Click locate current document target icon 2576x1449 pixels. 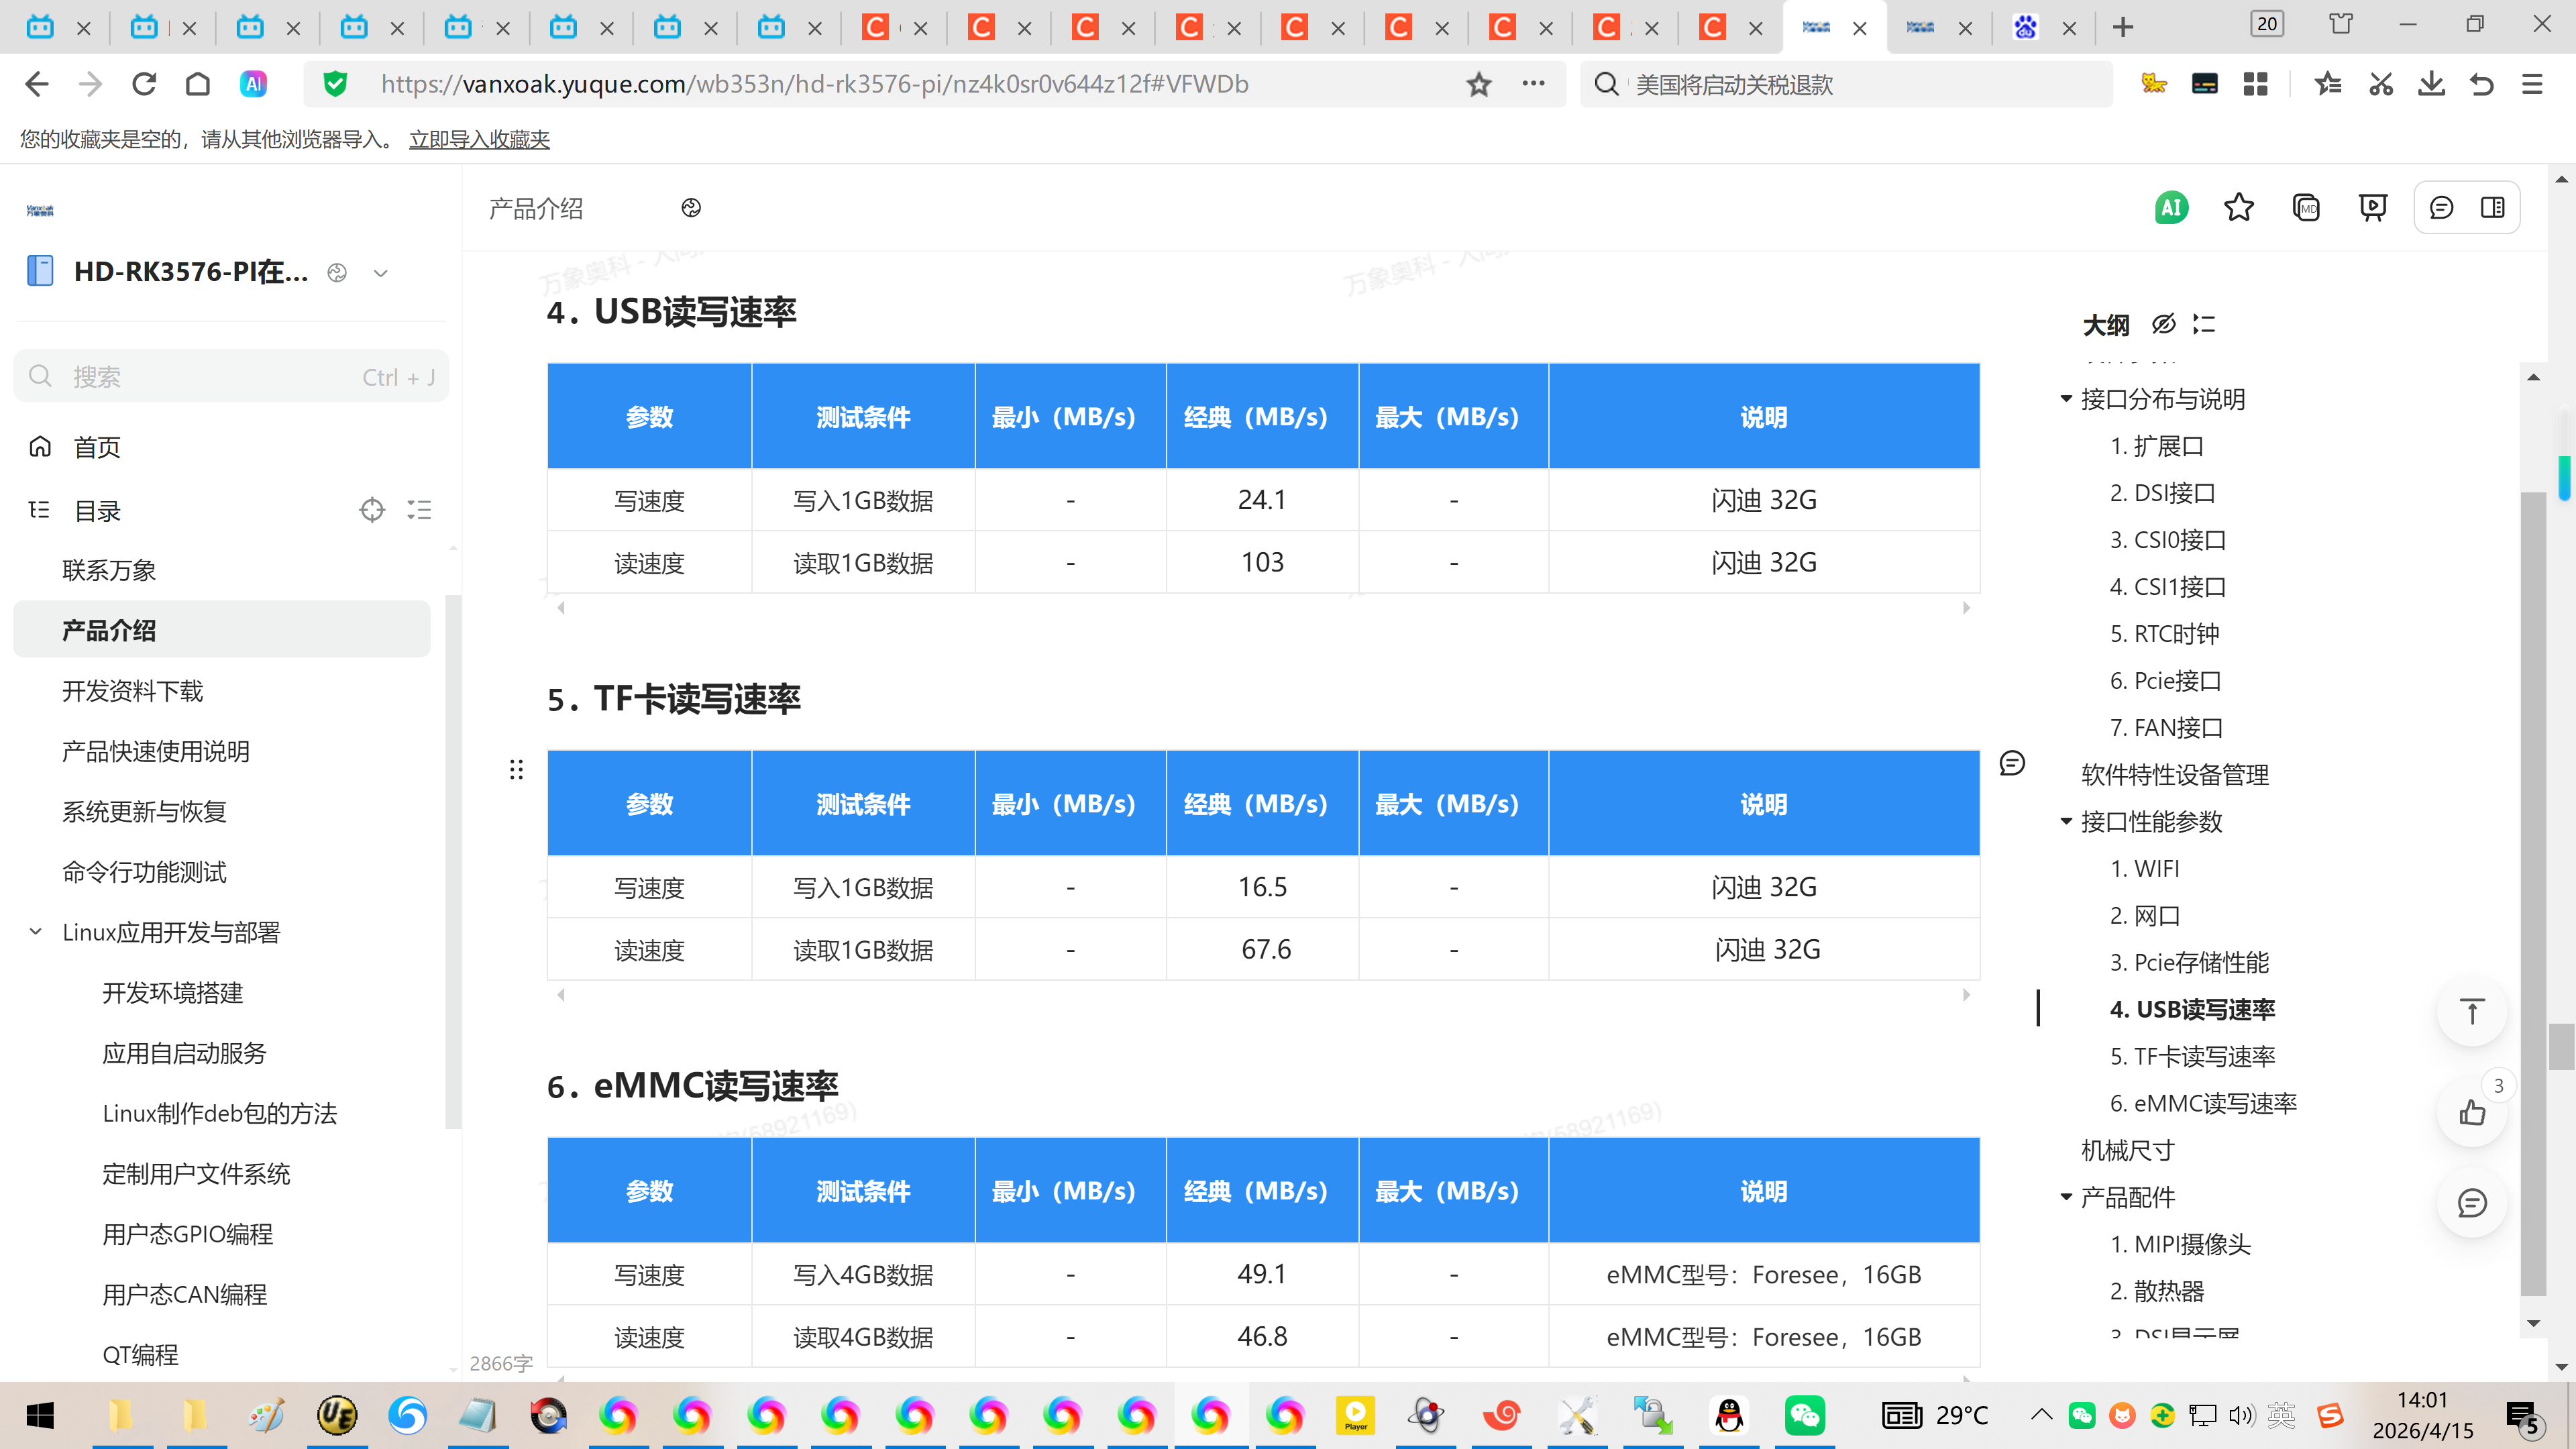pyautogui.click(x=372, y=511)
